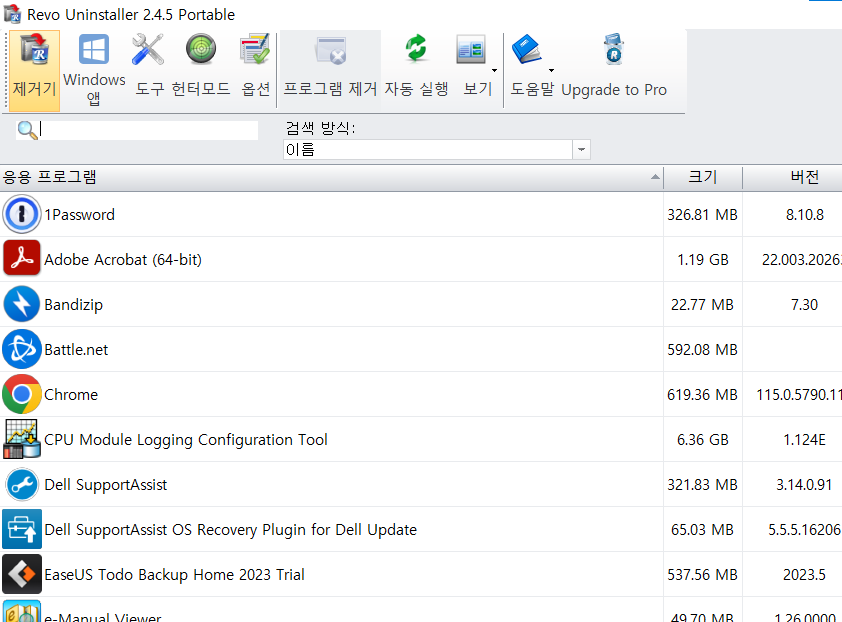Click the 프로그램 제거 toolbar button
Viewport: 842px width, 622px height.
(330, 70)
